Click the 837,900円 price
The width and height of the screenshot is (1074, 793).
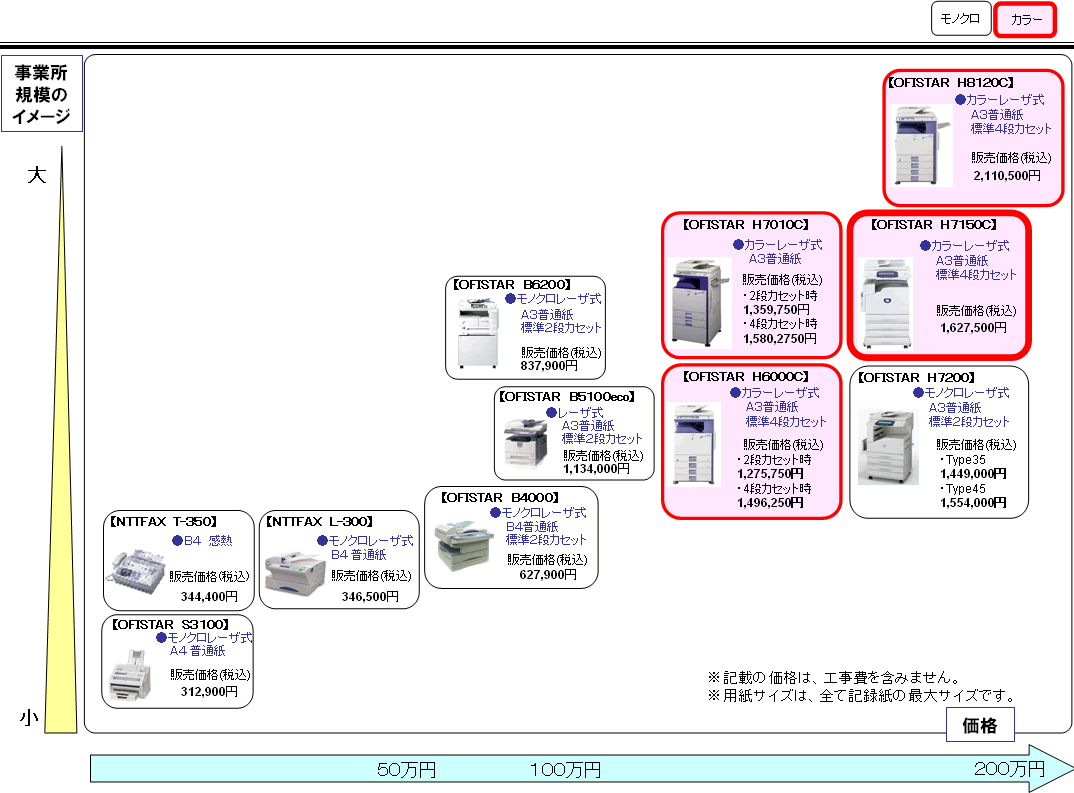click(x=549, y=366)
